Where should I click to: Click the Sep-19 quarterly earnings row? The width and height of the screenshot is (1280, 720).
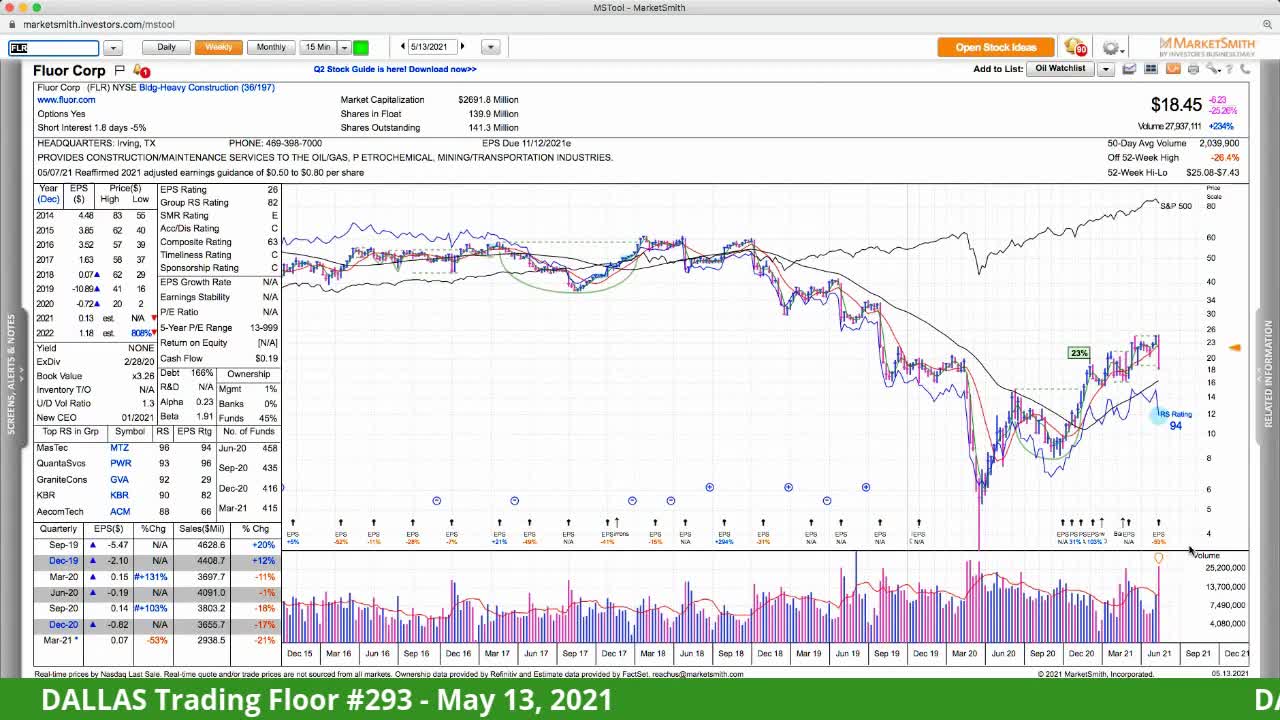point(157,545)
